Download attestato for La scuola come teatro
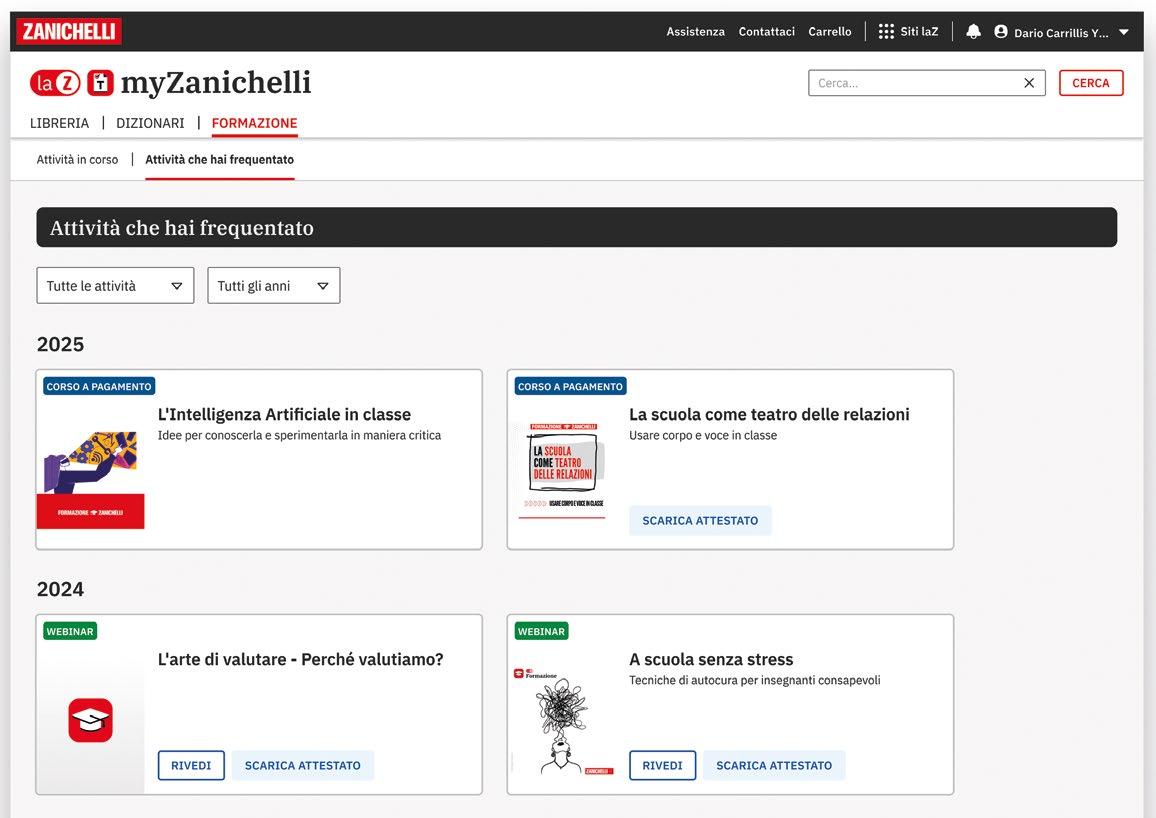 700,520
